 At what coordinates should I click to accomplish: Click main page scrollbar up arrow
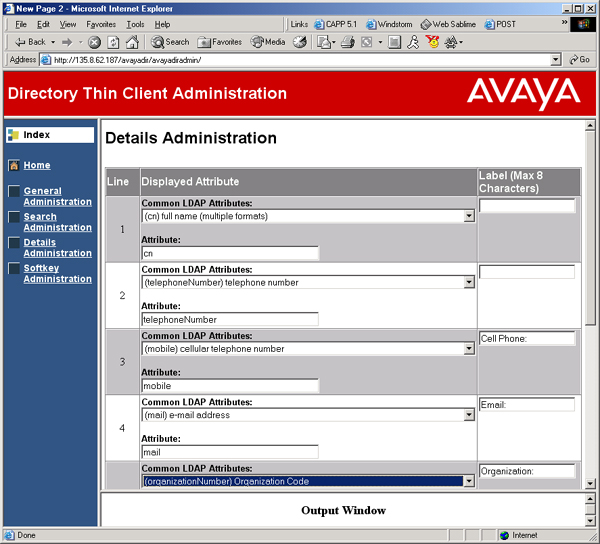[x=590, y=125]
